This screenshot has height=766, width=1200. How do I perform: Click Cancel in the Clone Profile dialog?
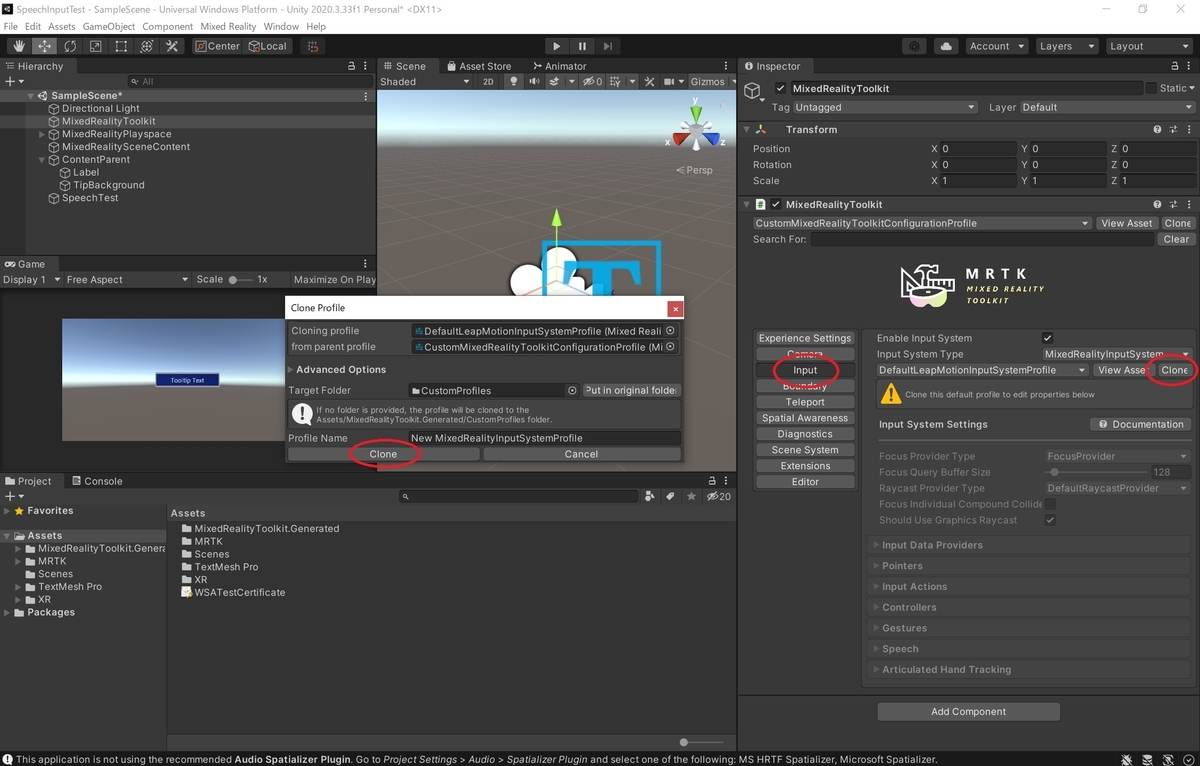tap(581, 454)
